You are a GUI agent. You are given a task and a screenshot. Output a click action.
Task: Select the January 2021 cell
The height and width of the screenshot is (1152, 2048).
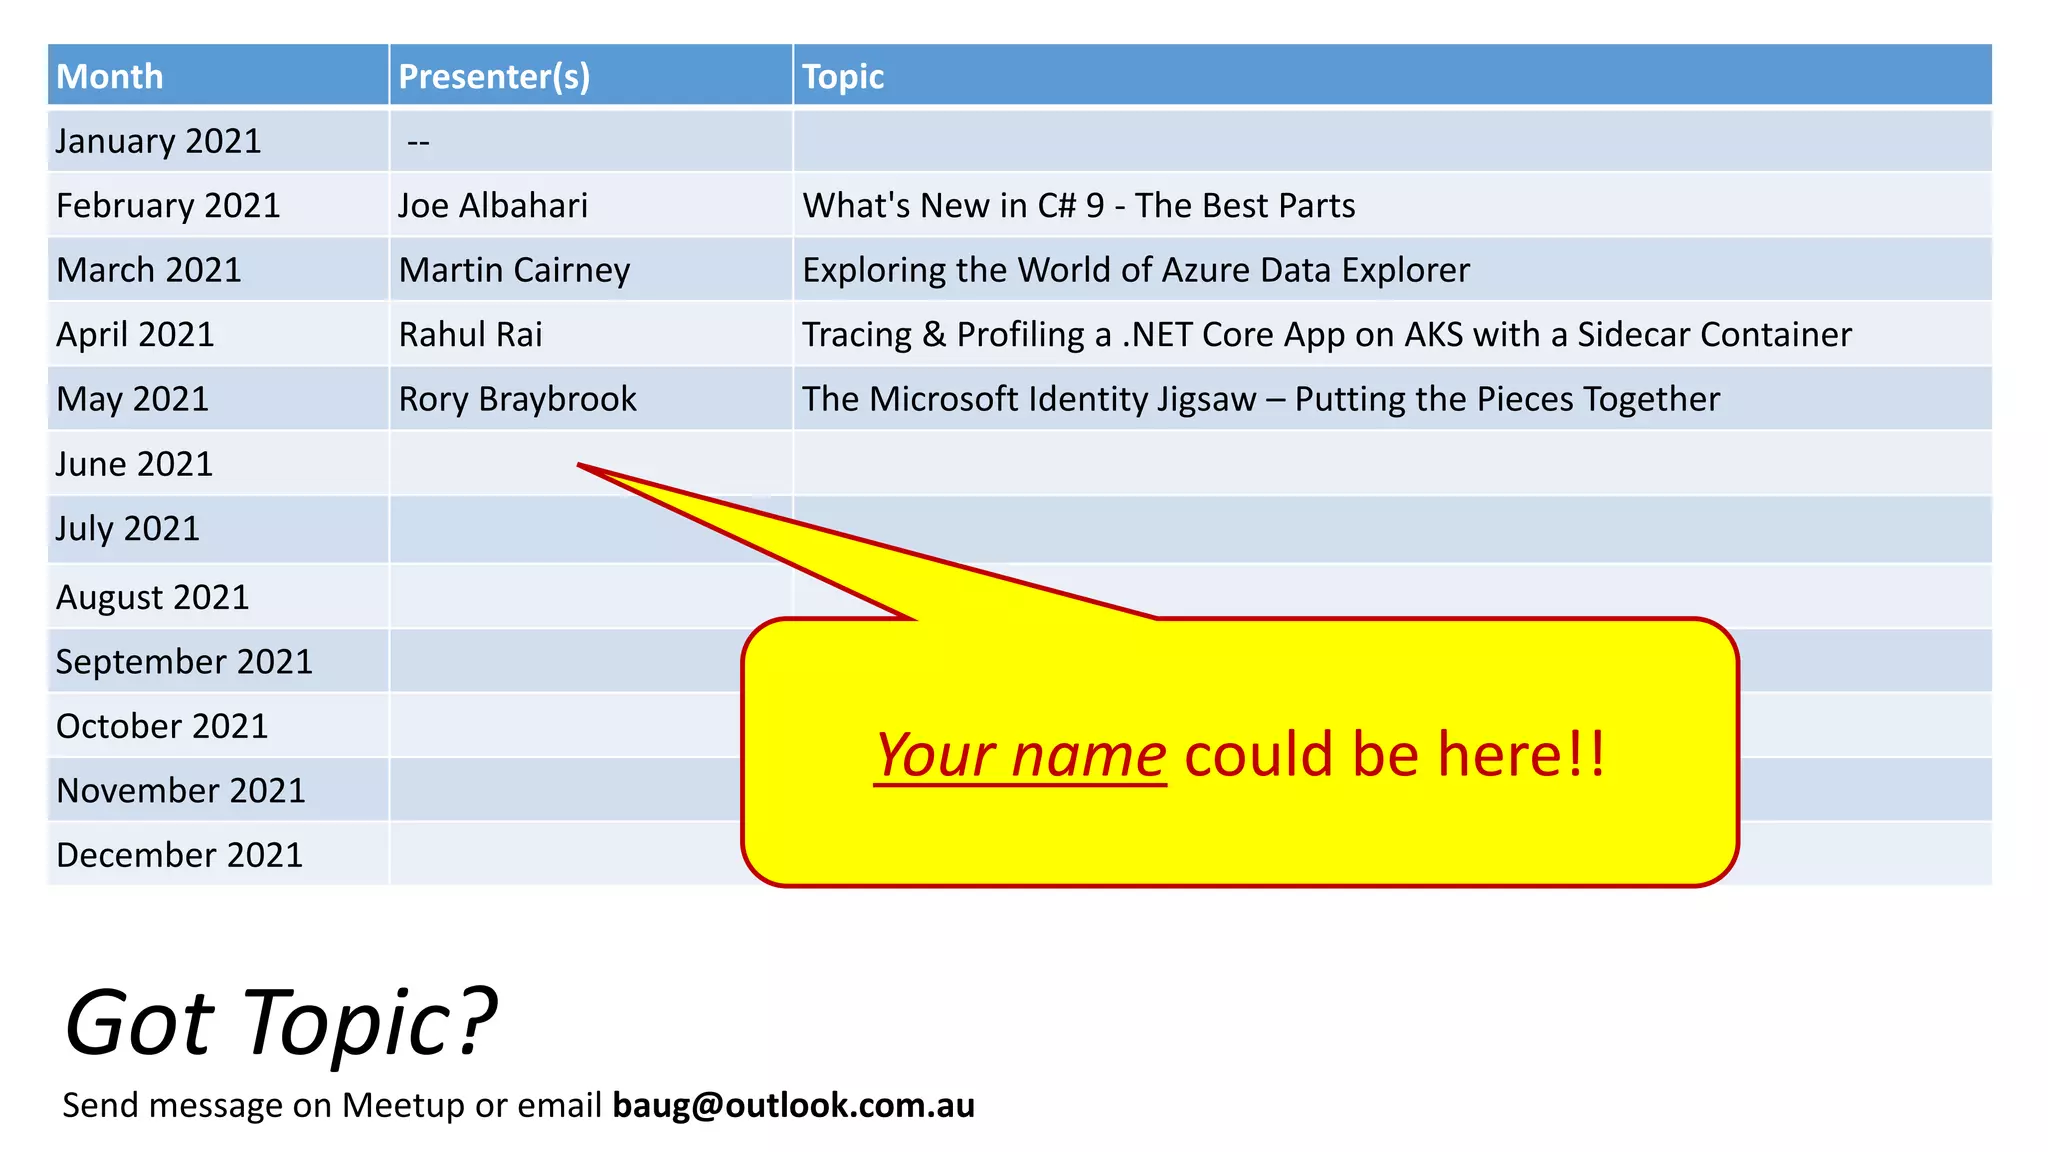[158, 141]
